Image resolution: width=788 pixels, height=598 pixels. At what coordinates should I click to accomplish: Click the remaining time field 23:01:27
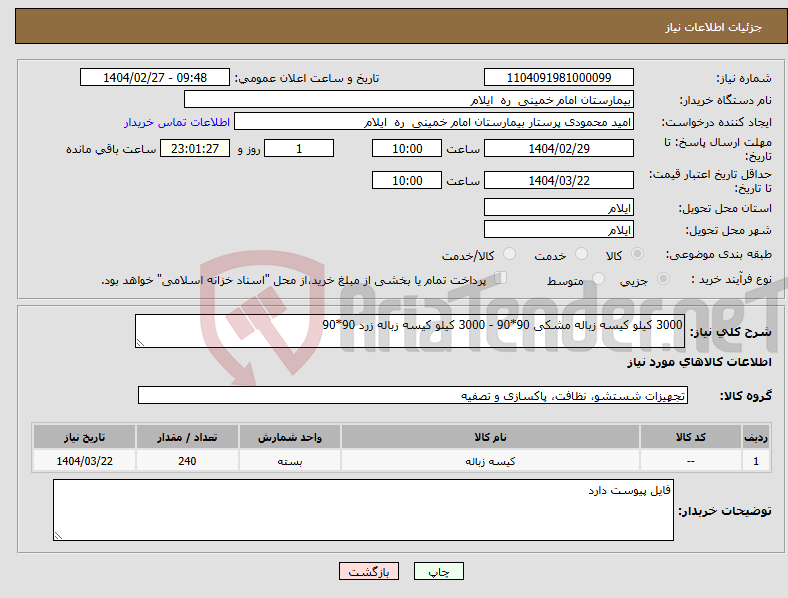click(195, 148)
